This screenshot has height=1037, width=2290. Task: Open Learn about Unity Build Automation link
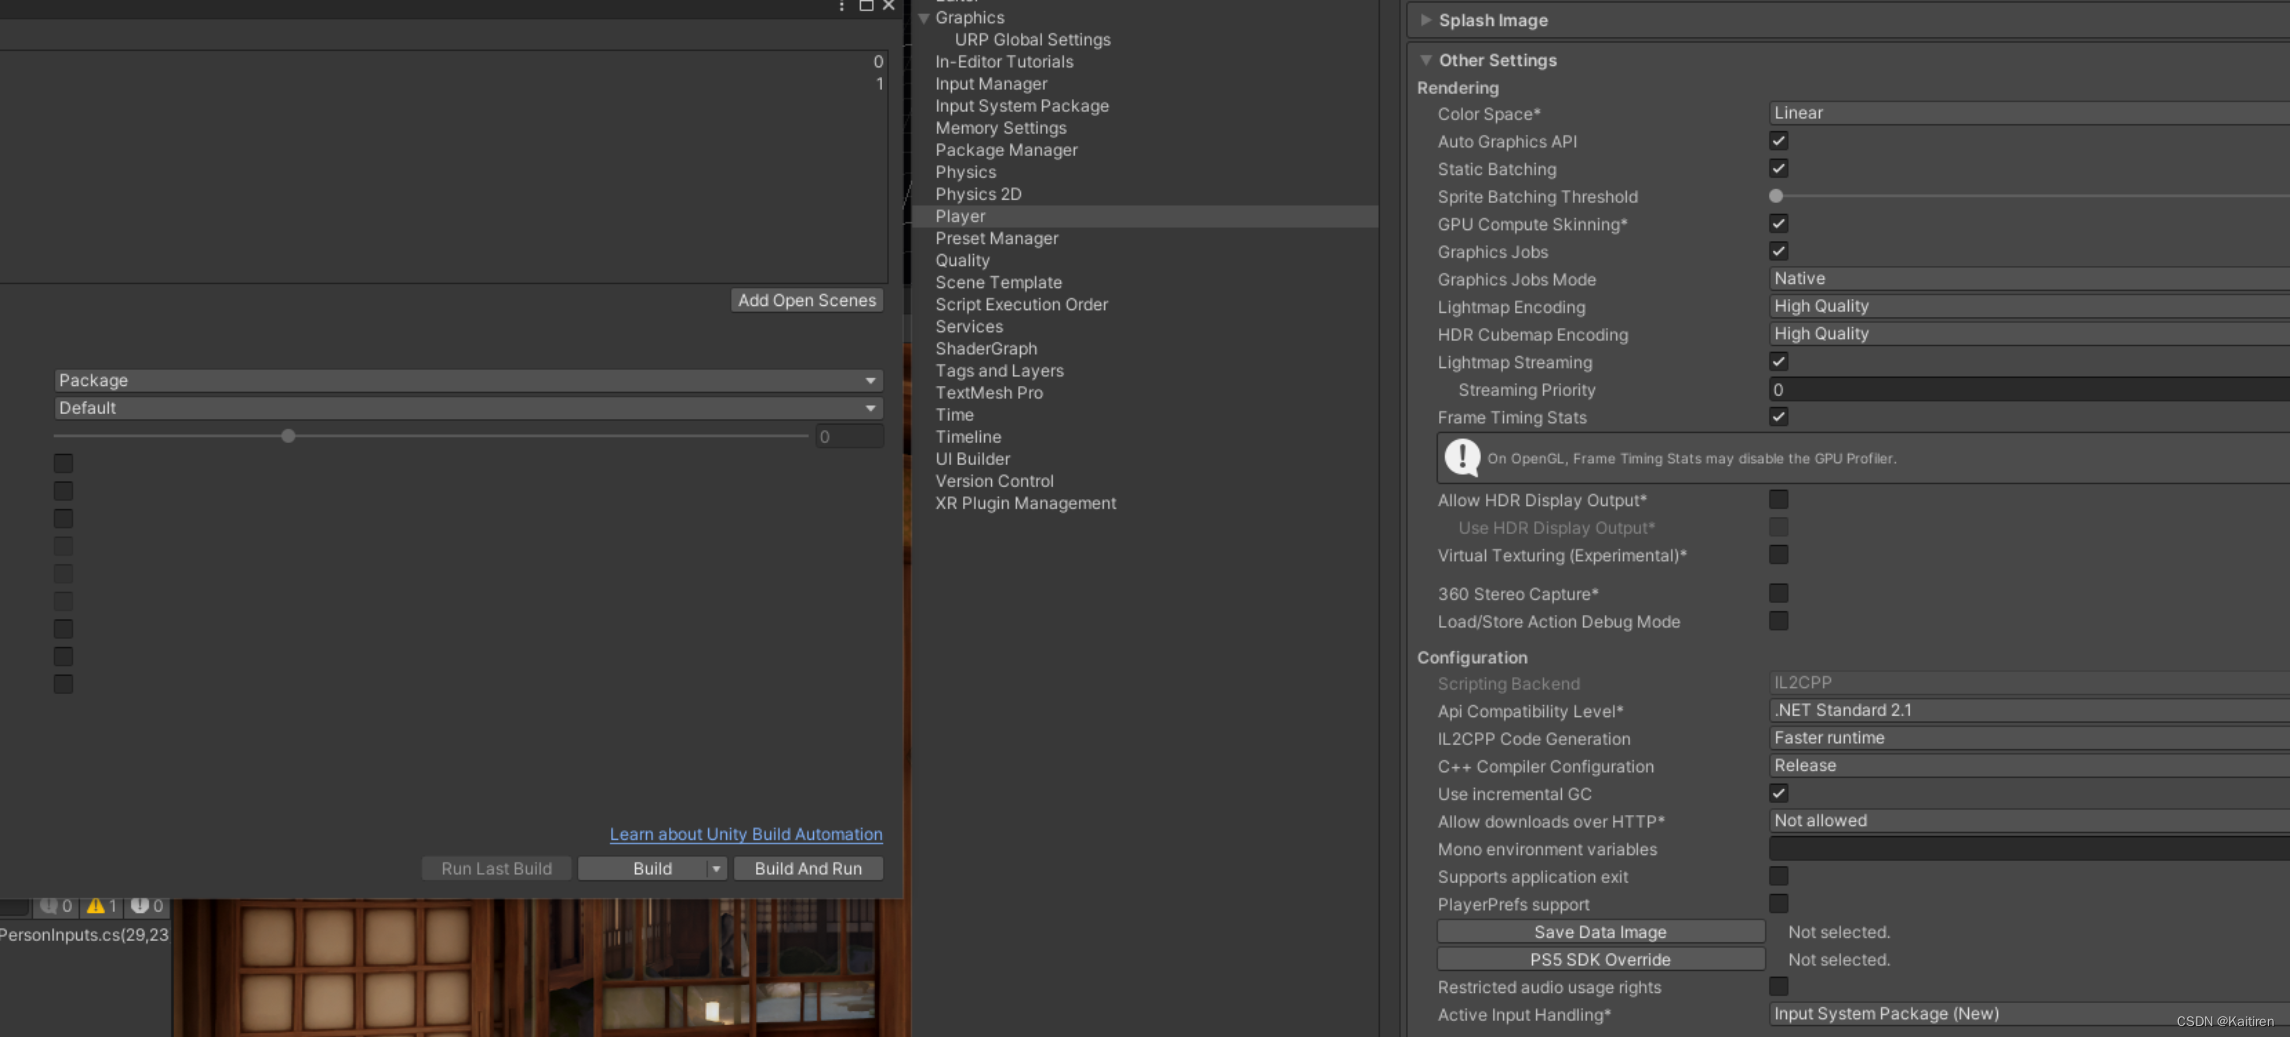746,834
